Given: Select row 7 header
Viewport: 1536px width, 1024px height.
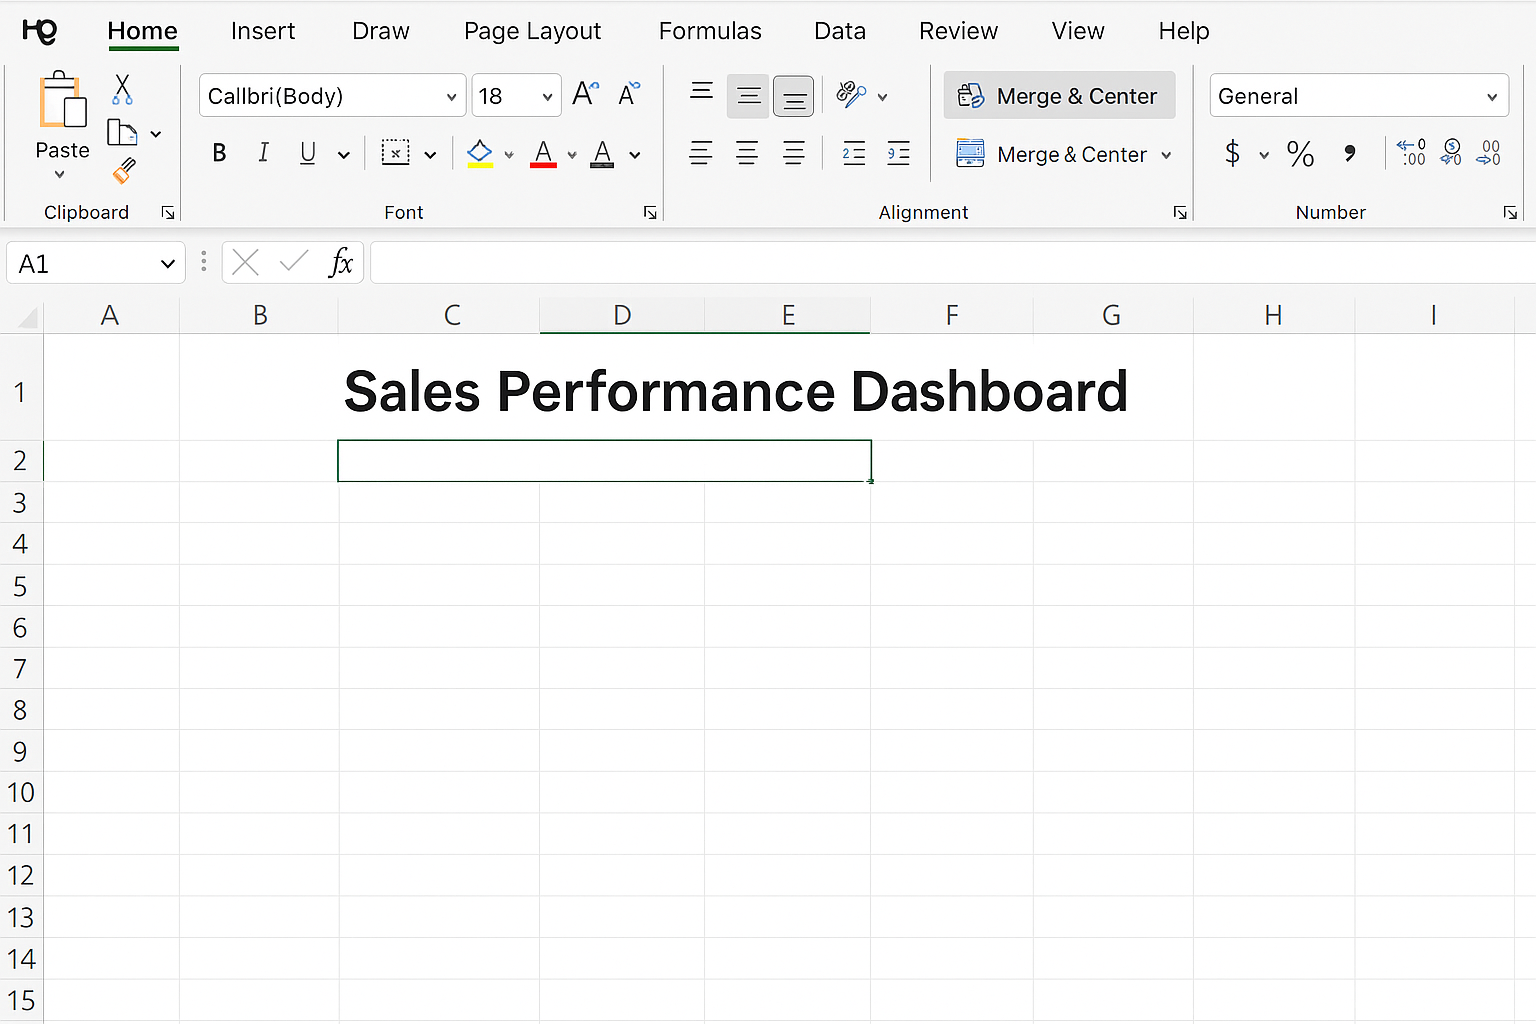Looking at the screenshot, I should (x=20, y=668).
